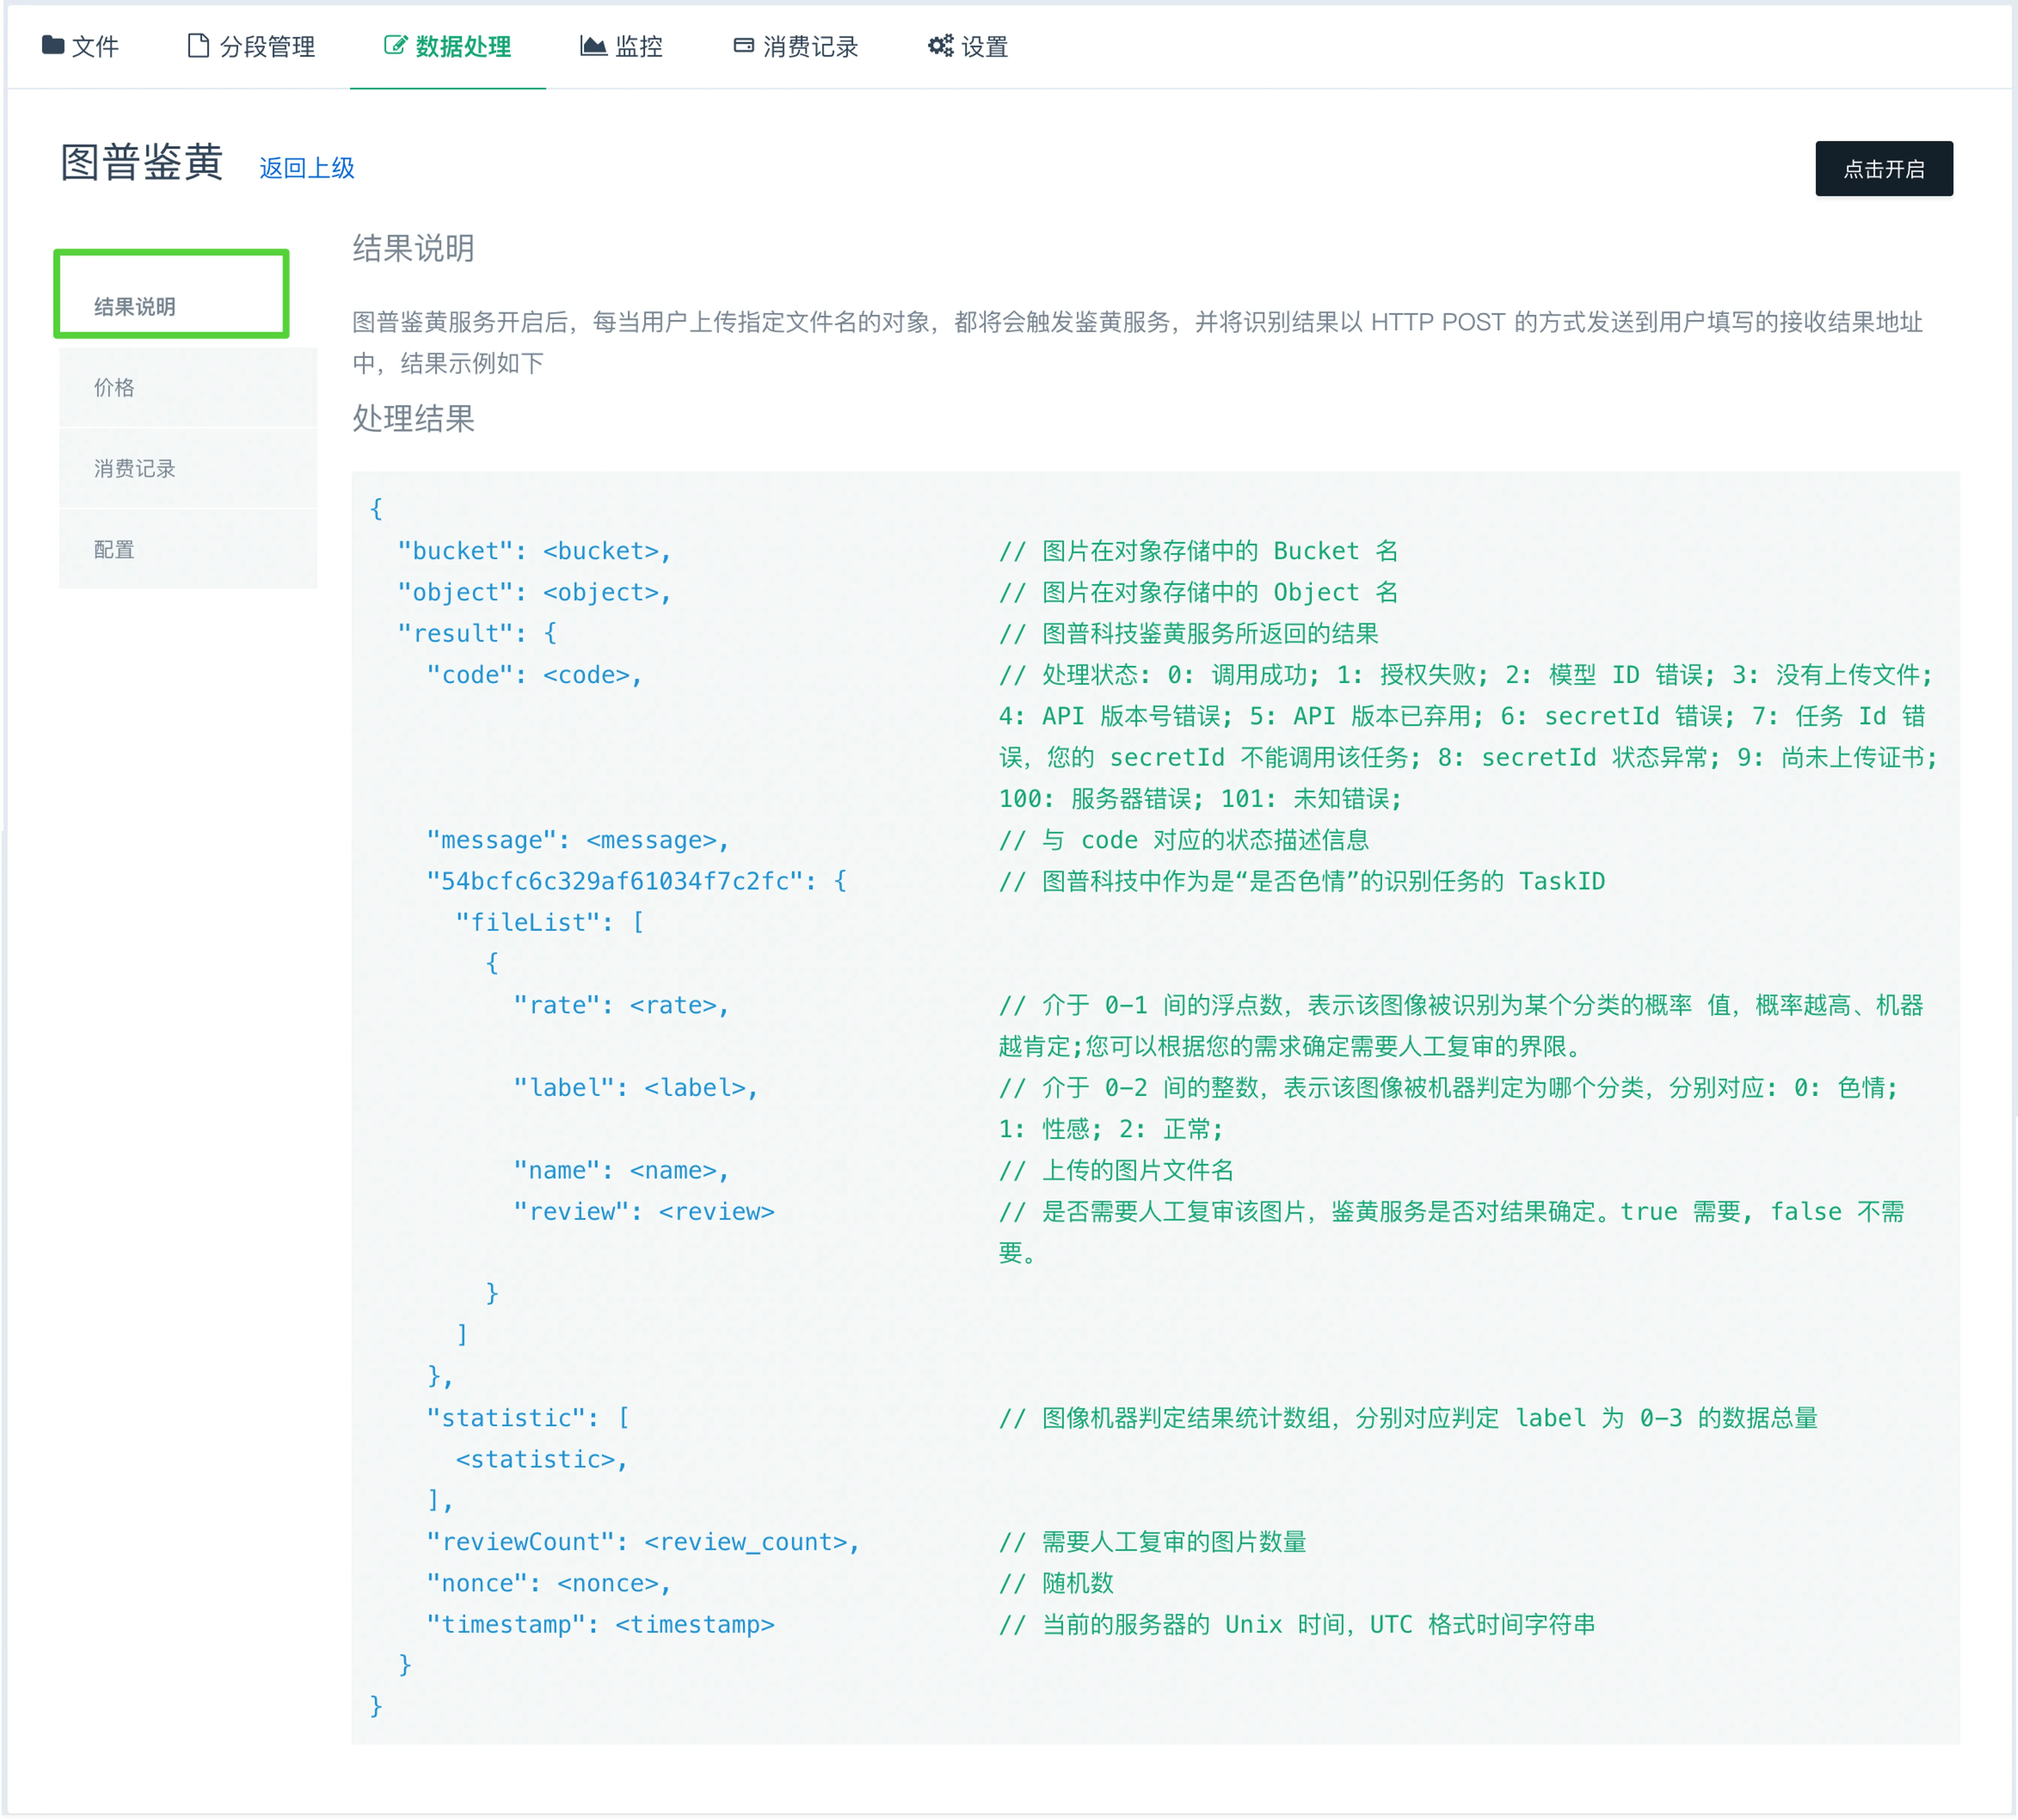The image size is (2018, 1820).
Task: Click the "rate": <rate> line
Action: [621, 1005]
